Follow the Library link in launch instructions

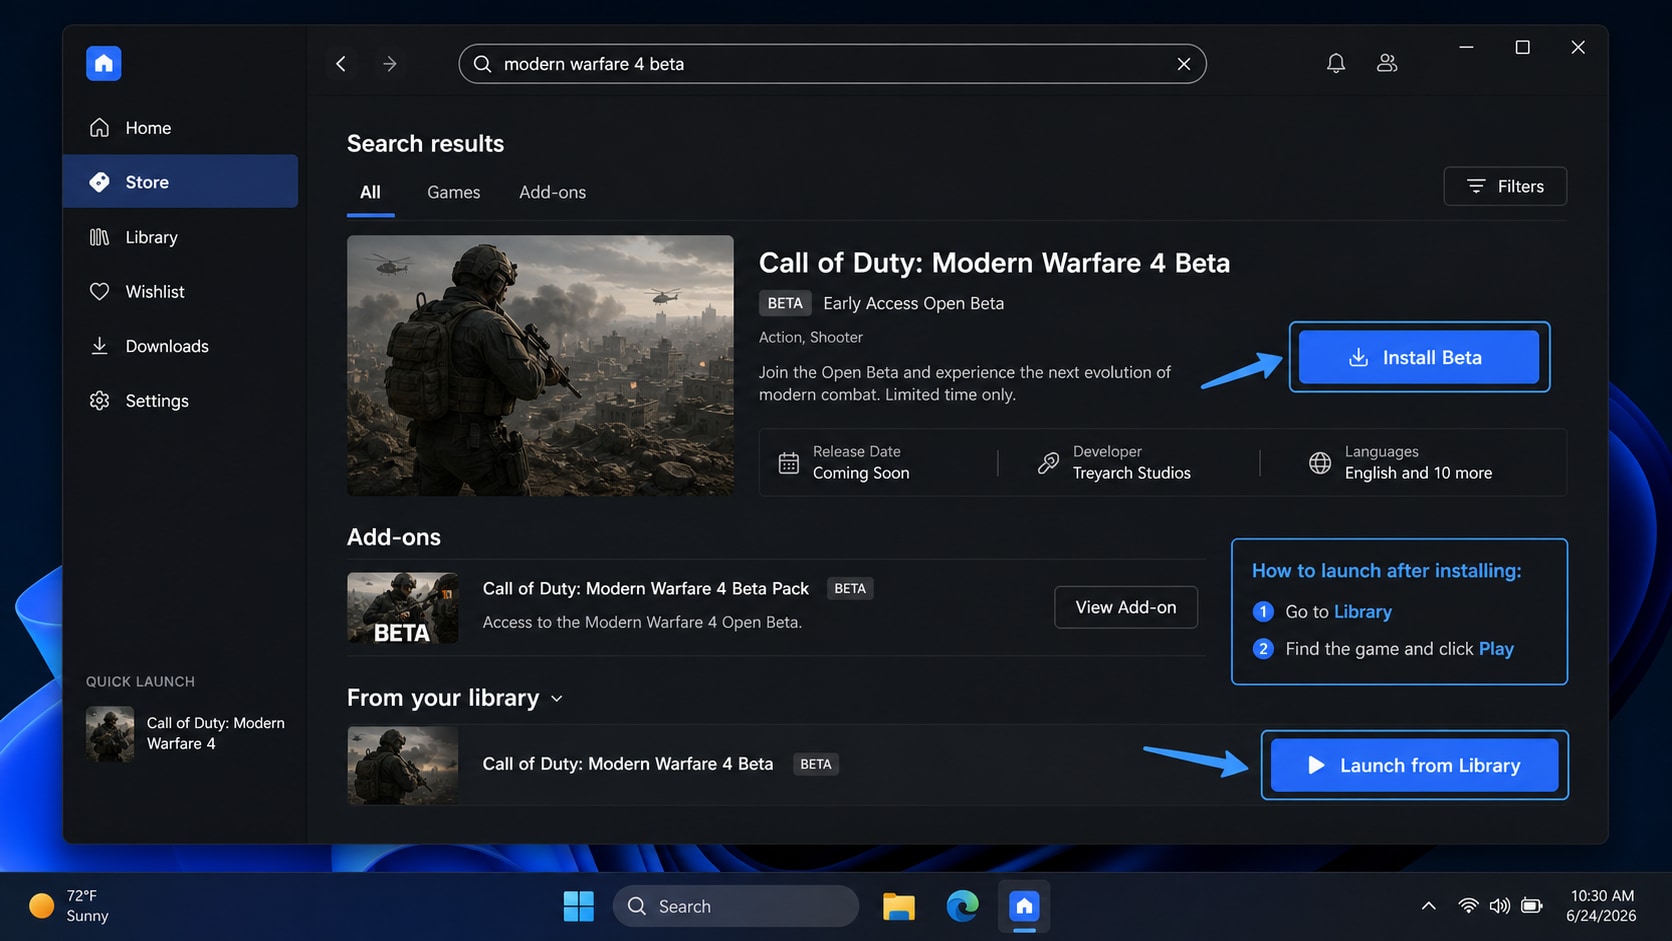click(x=1362, y=611)
